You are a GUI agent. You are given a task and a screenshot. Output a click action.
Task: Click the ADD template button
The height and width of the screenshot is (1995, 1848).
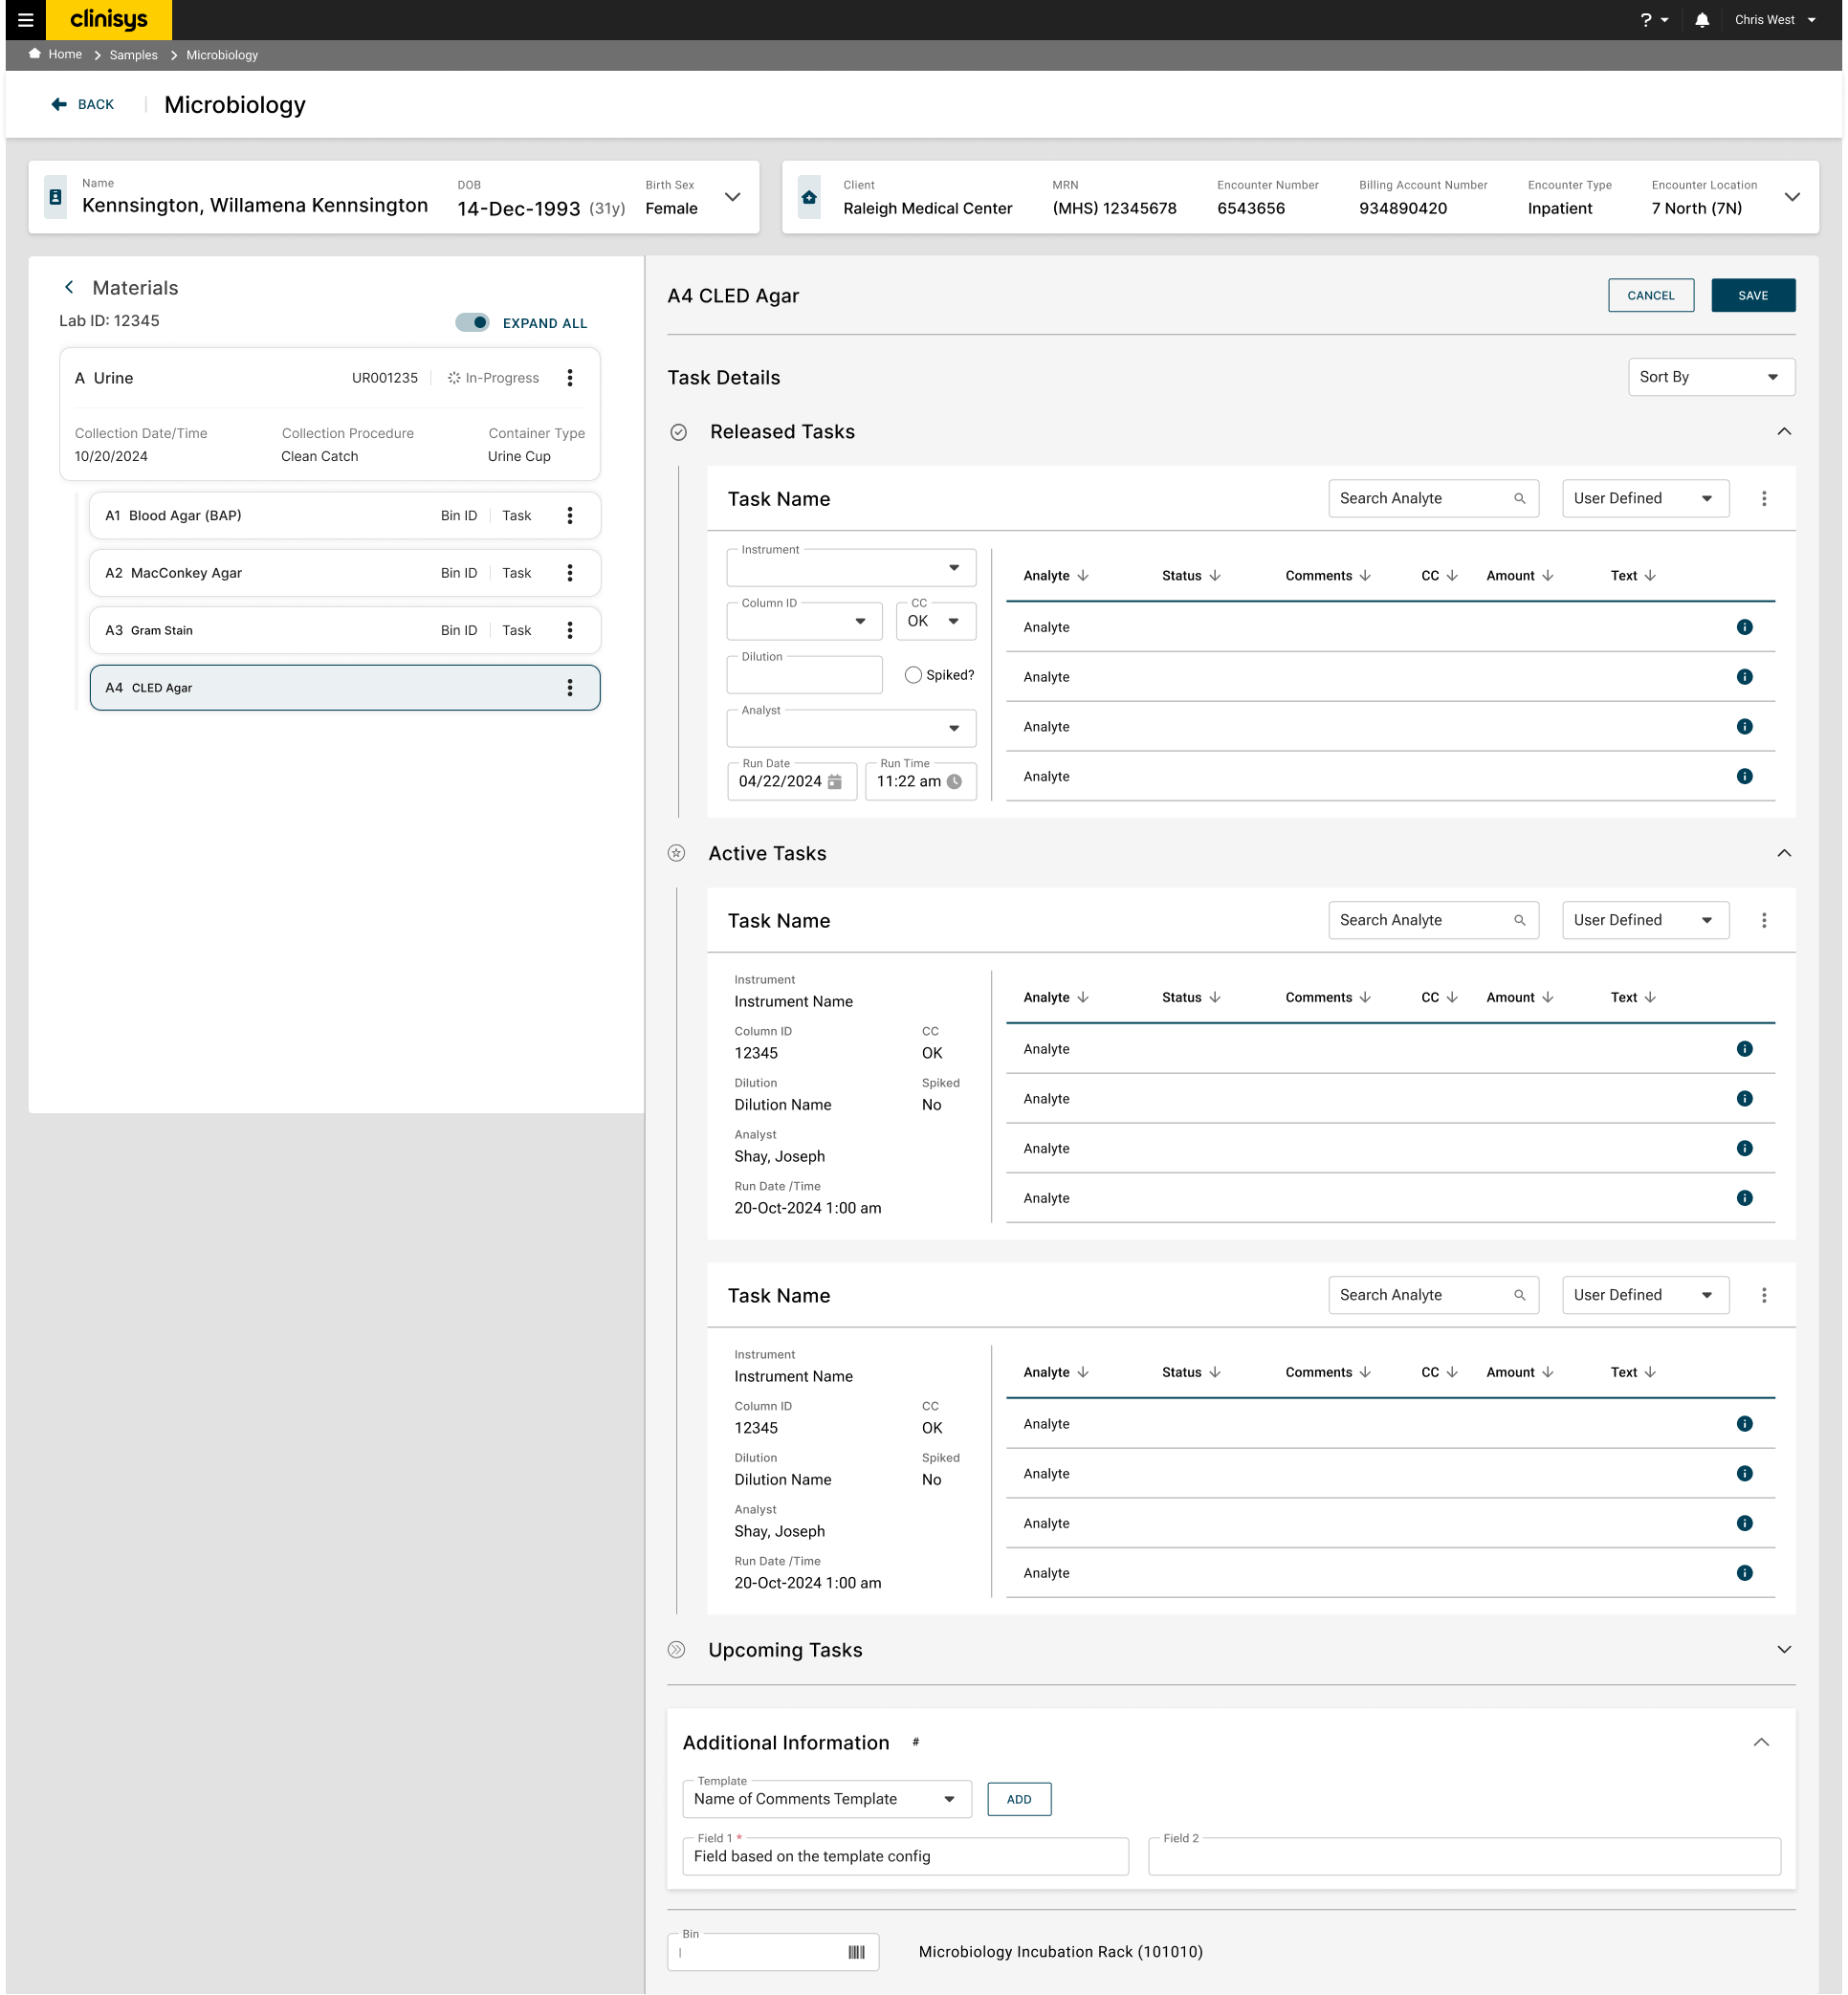[1019, 1799]
